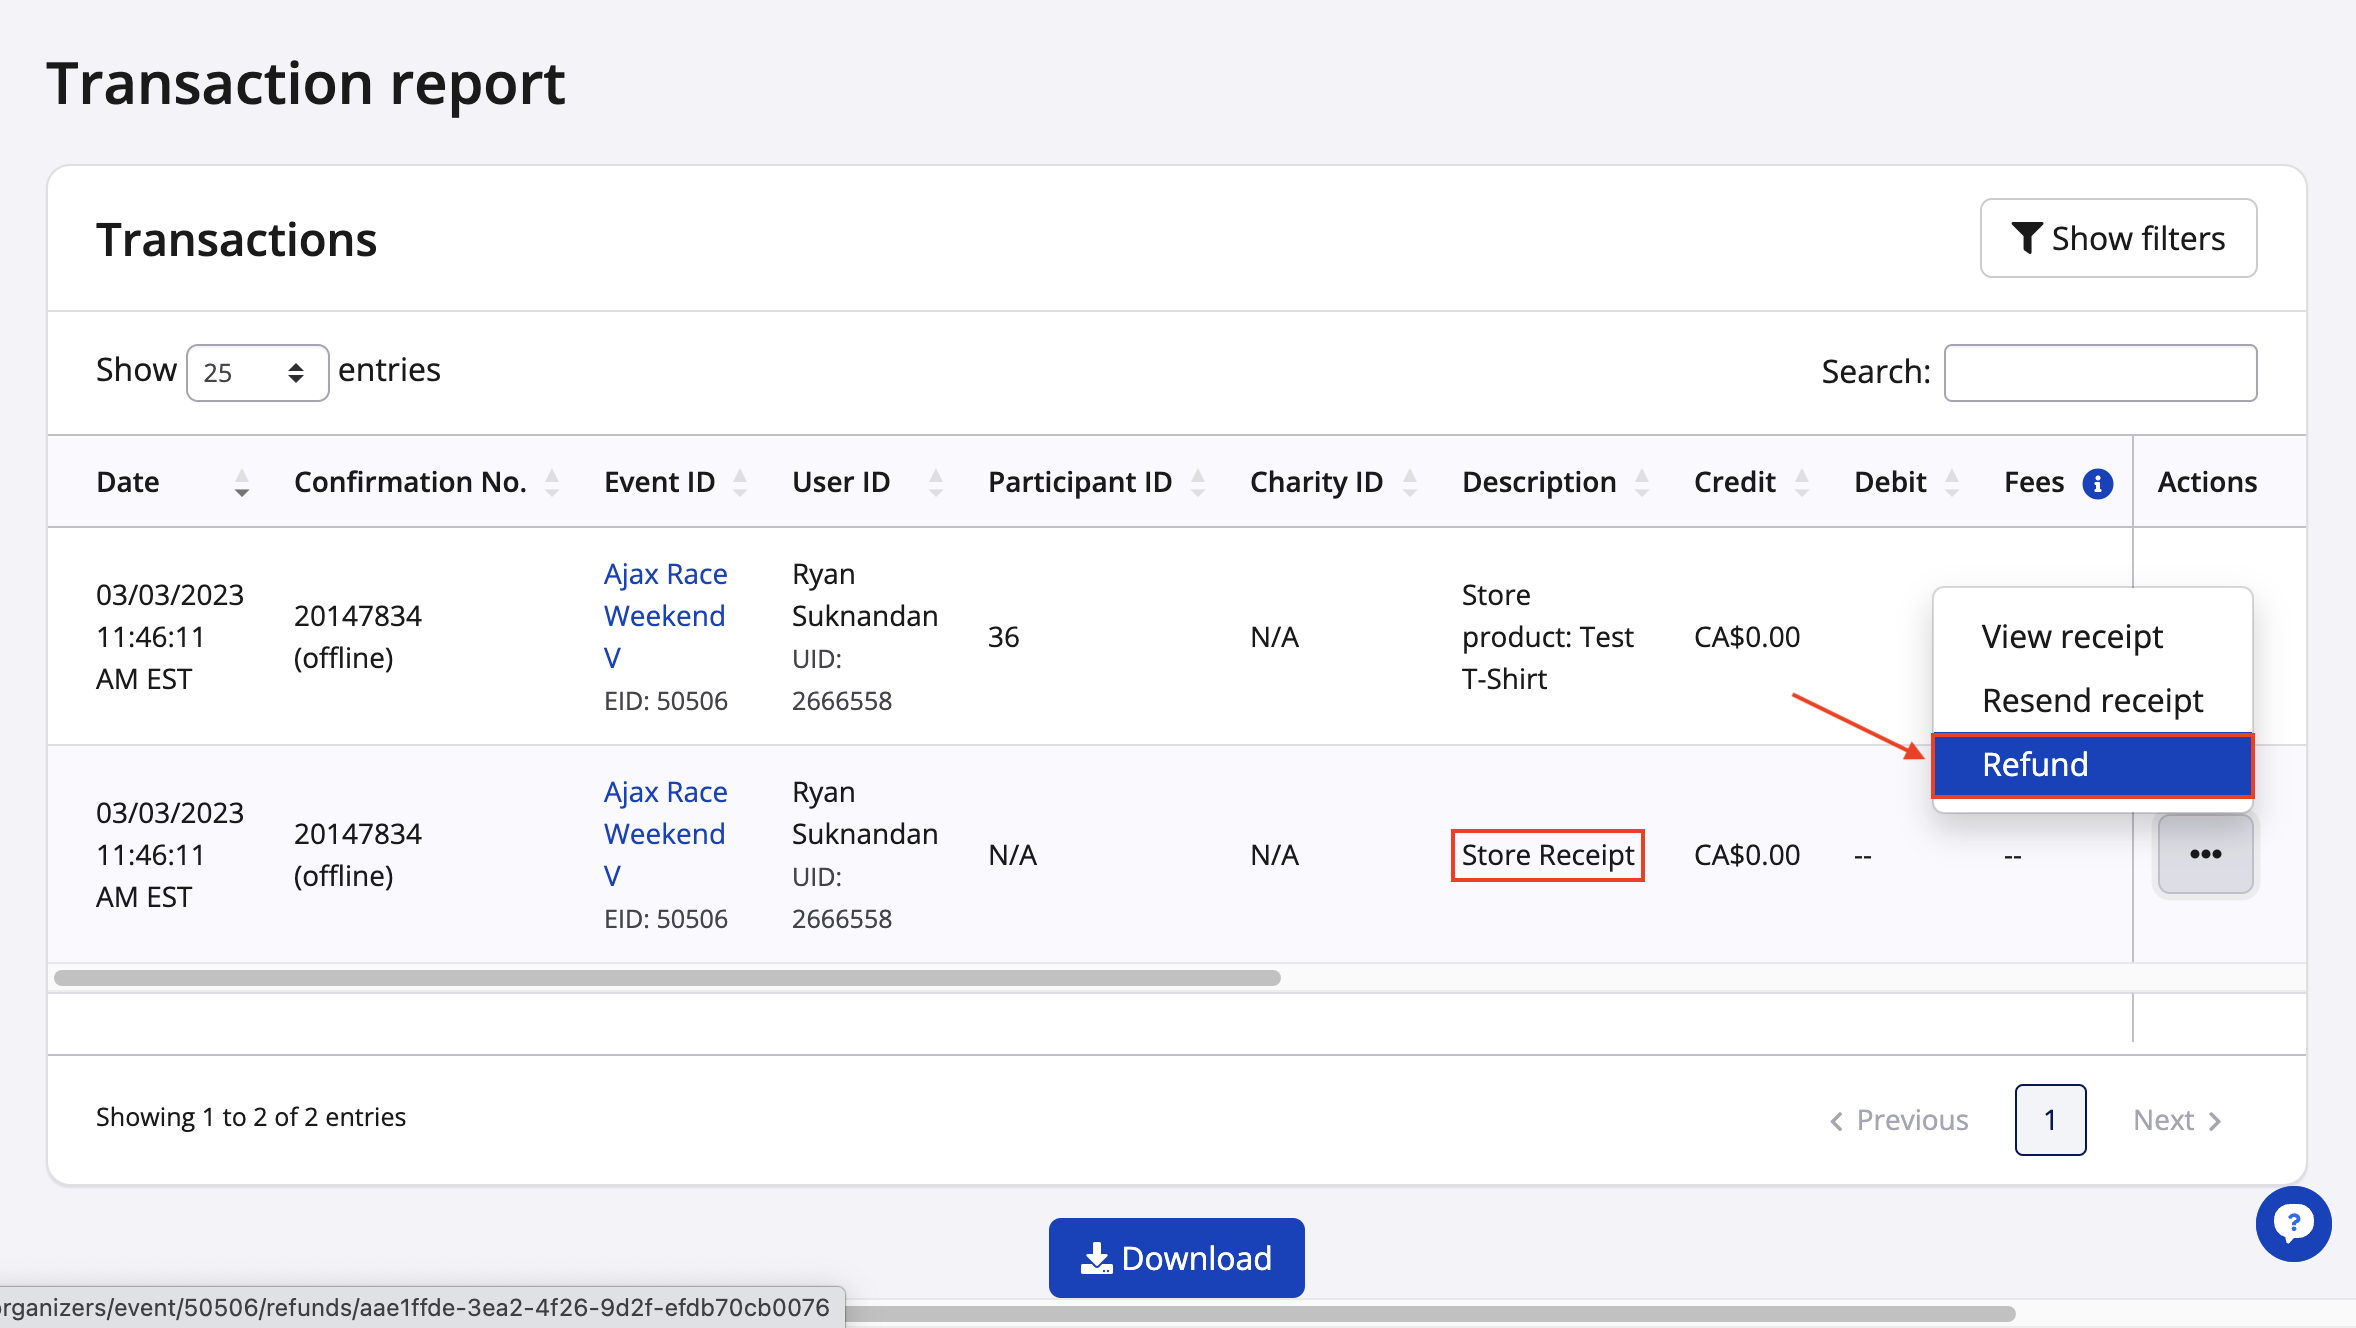The width and height of the screenshot is (2356, 1328).
Task: Open the Show entries count dropdown
Action: 257,373
